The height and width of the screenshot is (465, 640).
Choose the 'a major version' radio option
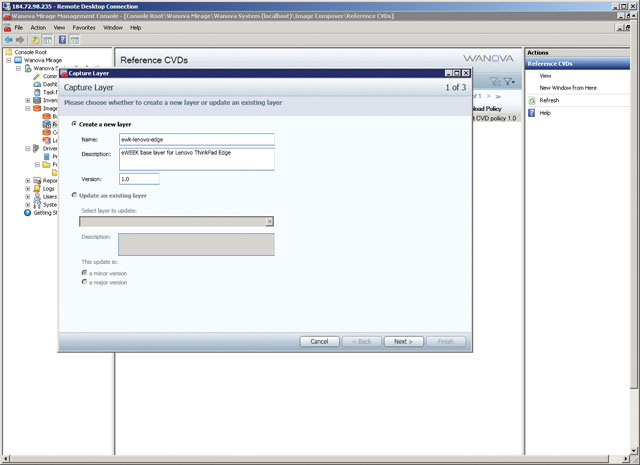coord(84,282)
